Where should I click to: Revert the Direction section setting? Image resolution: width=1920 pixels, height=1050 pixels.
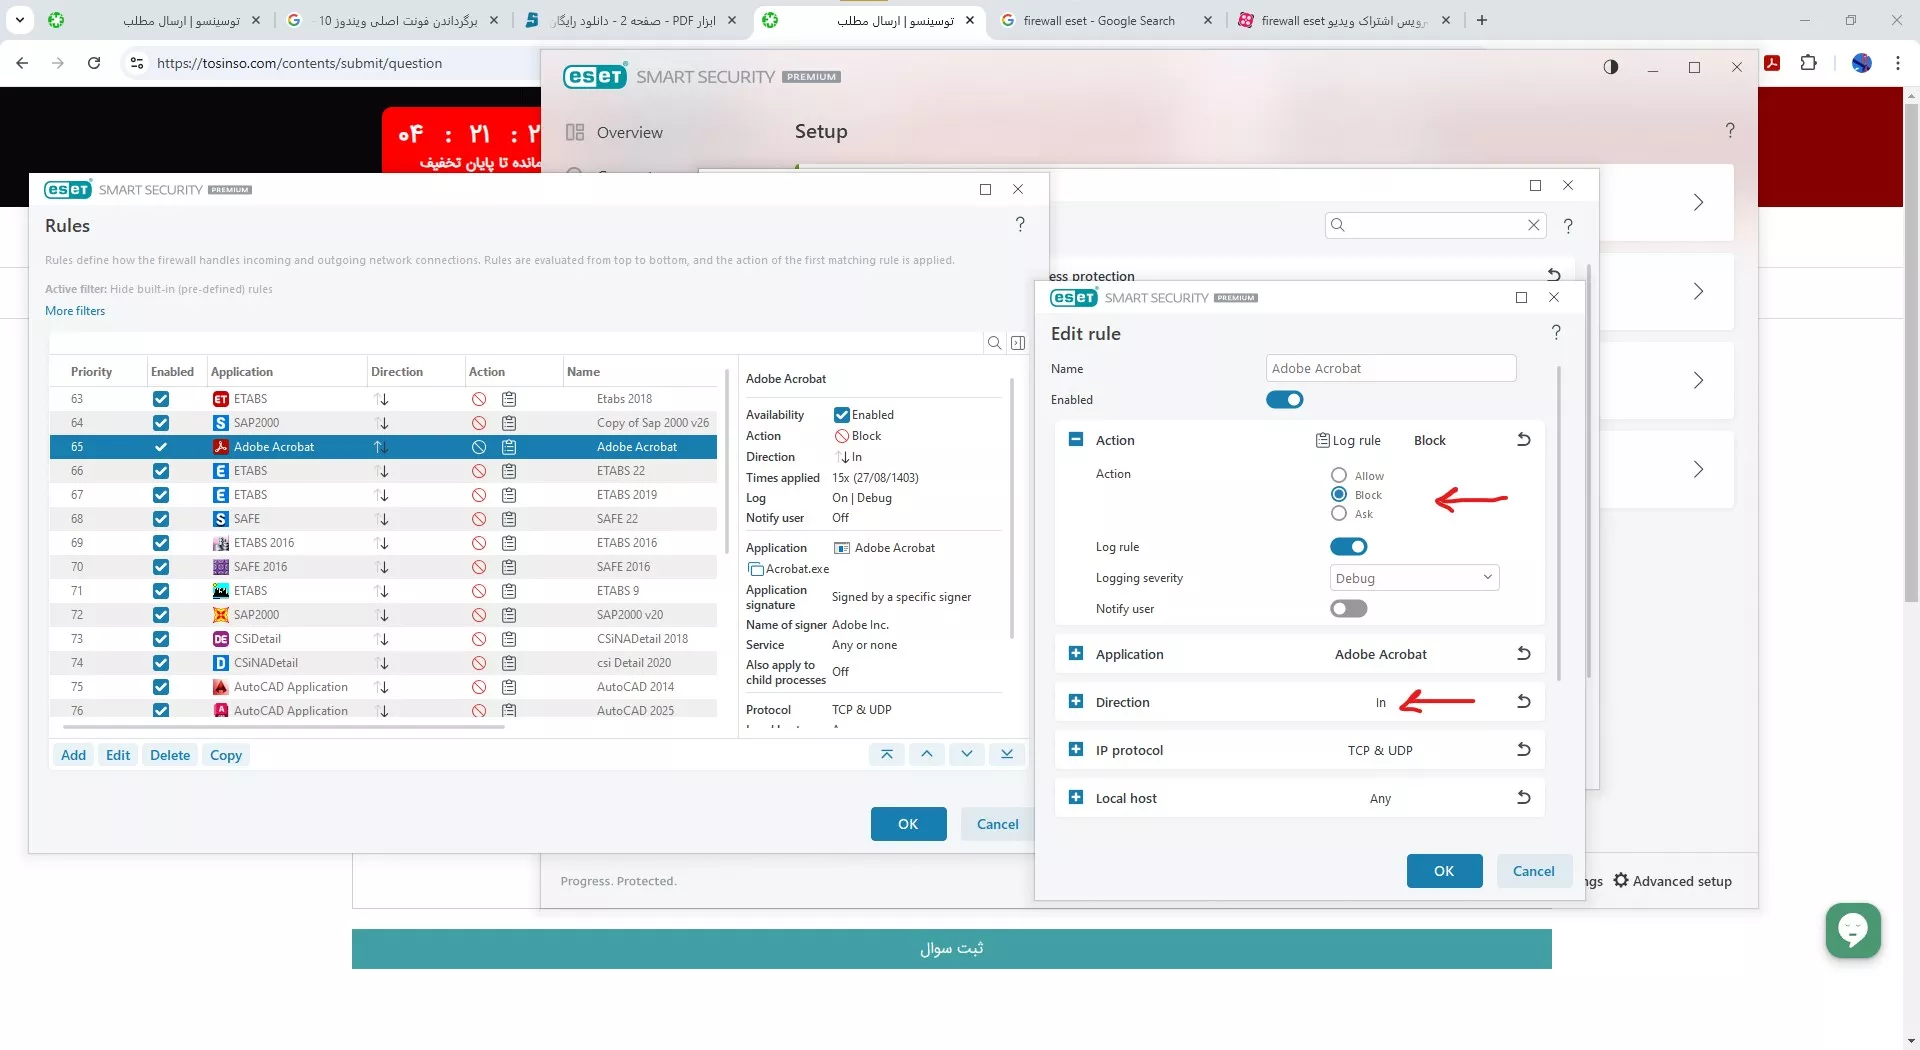[x=1524, y=702]
